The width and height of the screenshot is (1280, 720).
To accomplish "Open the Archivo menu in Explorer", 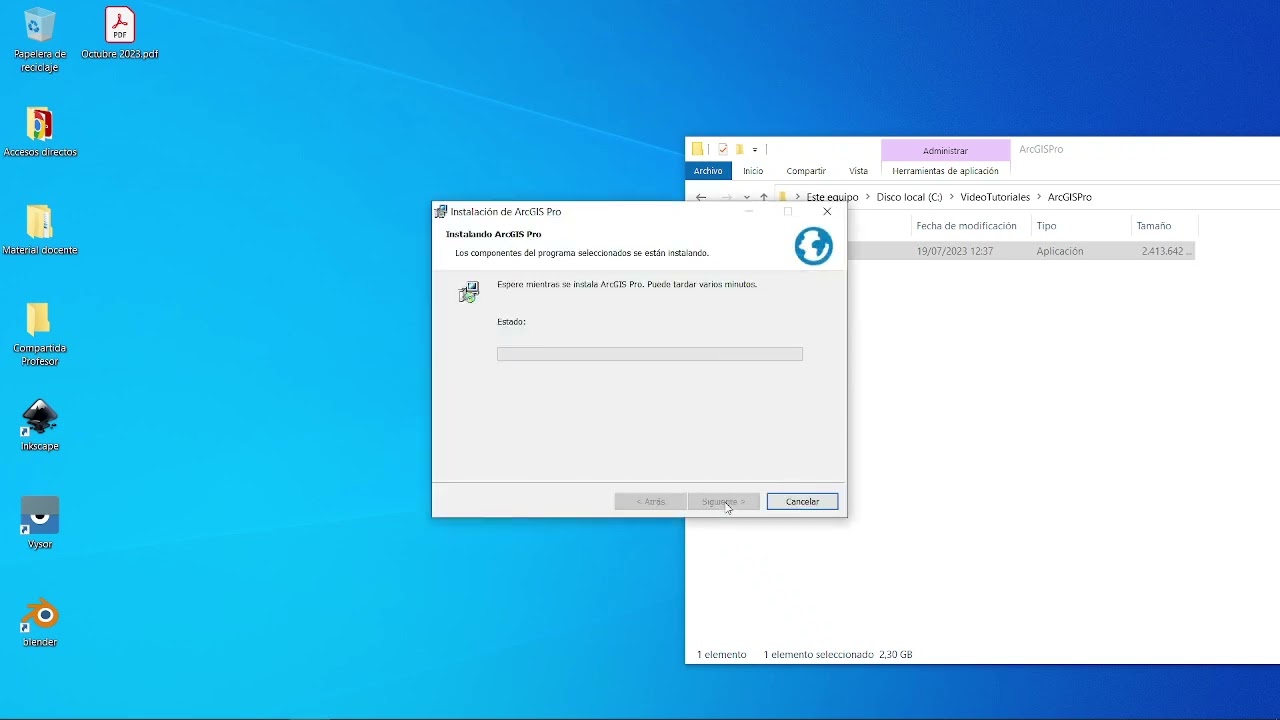I will pyautogui.click(x=708, y=171).
